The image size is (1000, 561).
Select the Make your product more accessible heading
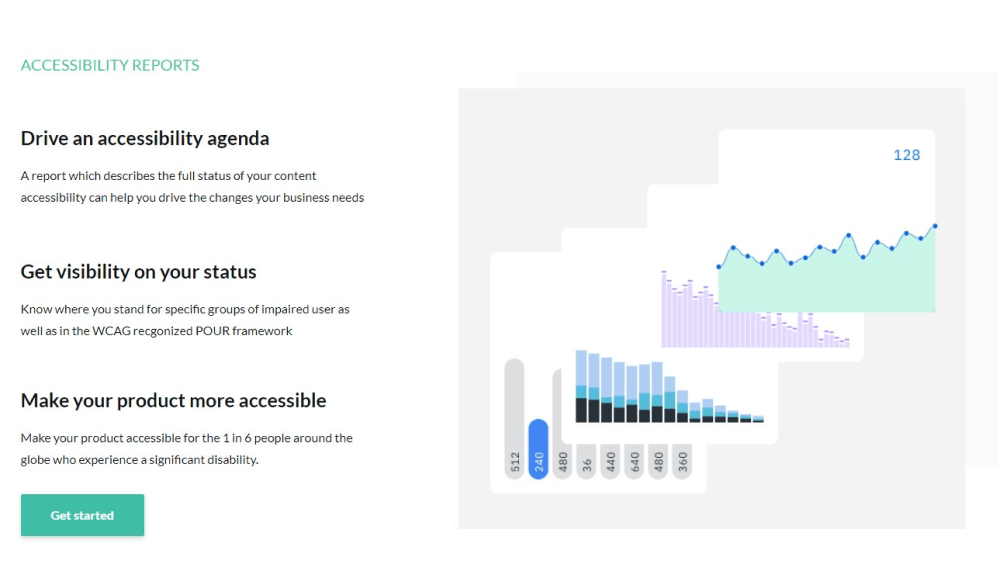tap(173, 400)
